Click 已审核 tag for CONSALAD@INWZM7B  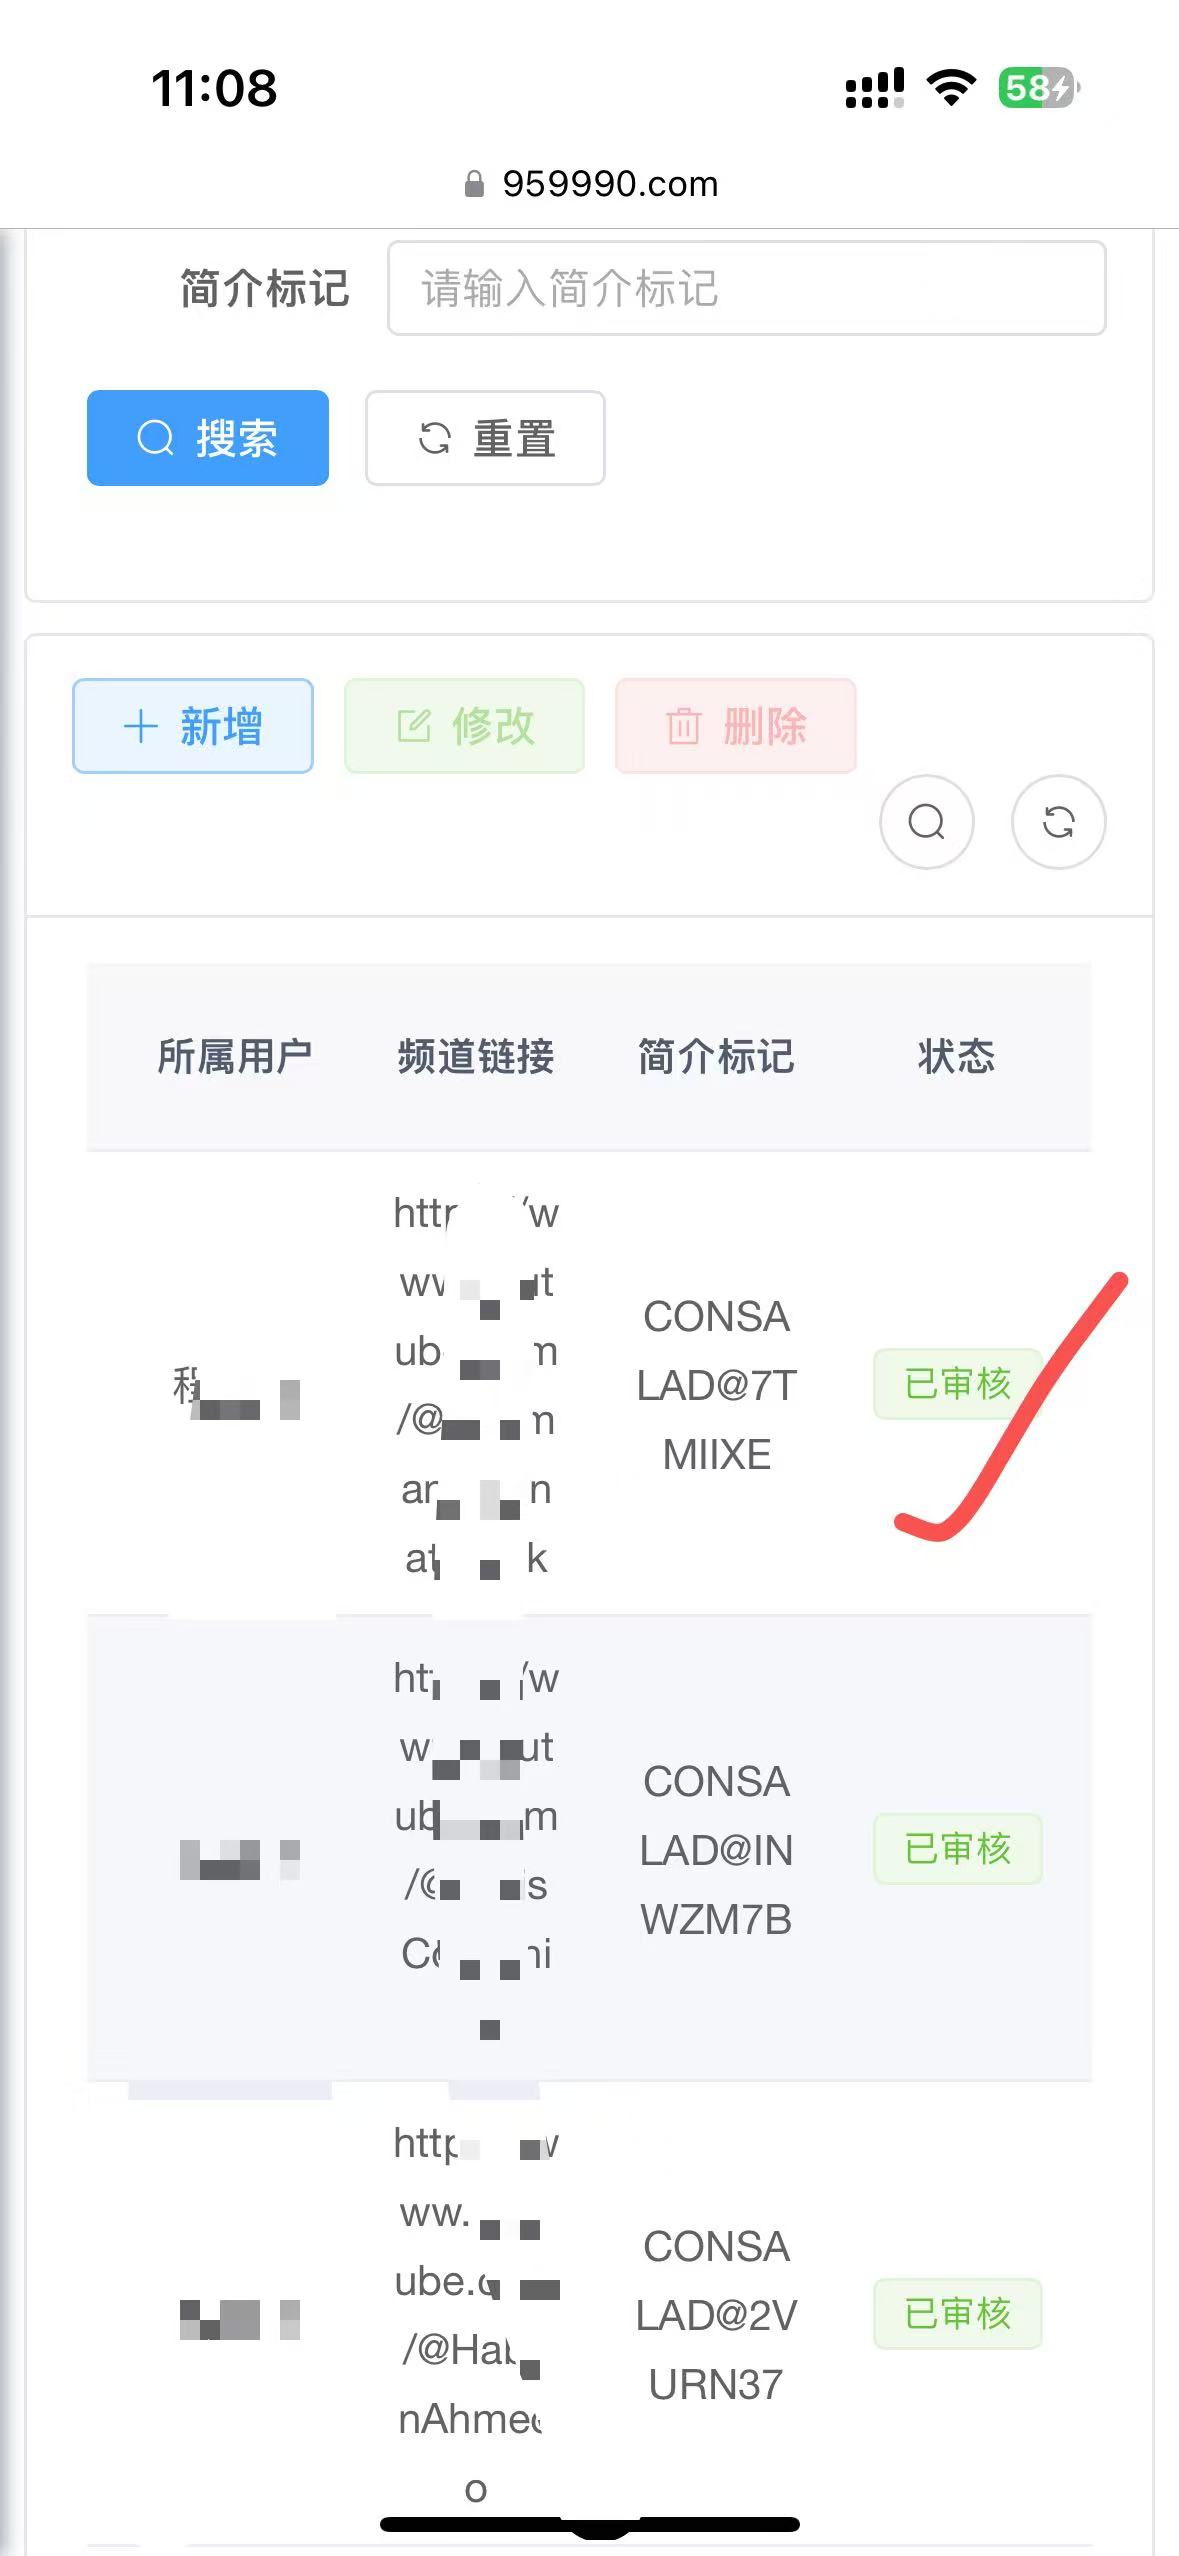[x=958, y=1849]
